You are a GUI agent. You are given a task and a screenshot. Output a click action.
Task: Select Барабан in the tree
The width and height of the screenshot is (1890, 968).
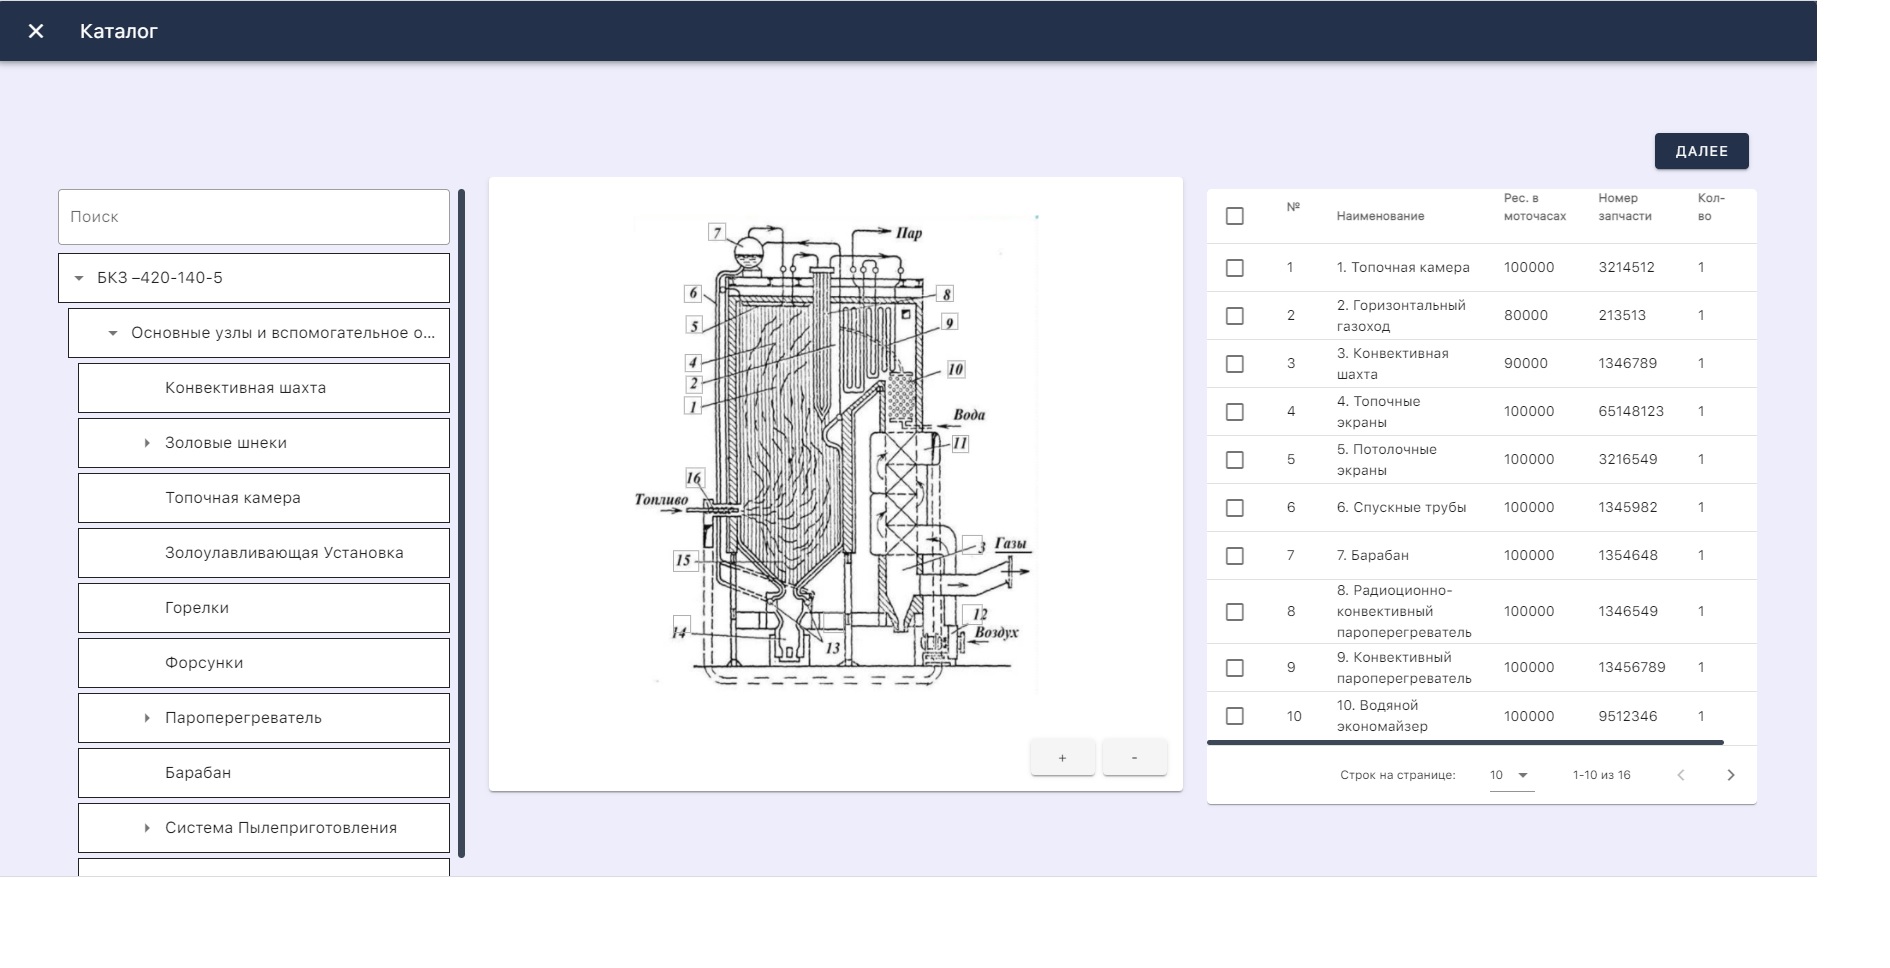[x=264, y=773]
